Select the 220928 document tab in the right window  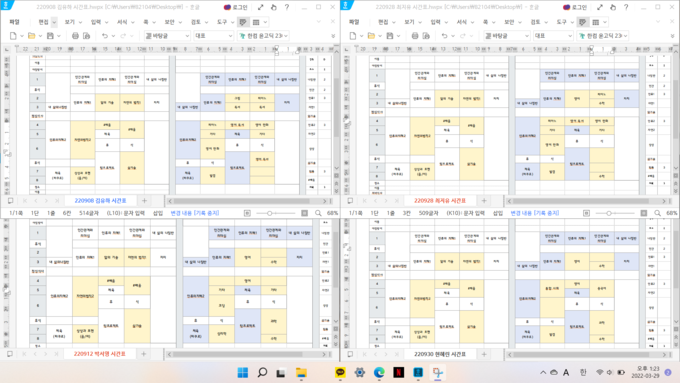pyautogui.click(x=440, y=200)
